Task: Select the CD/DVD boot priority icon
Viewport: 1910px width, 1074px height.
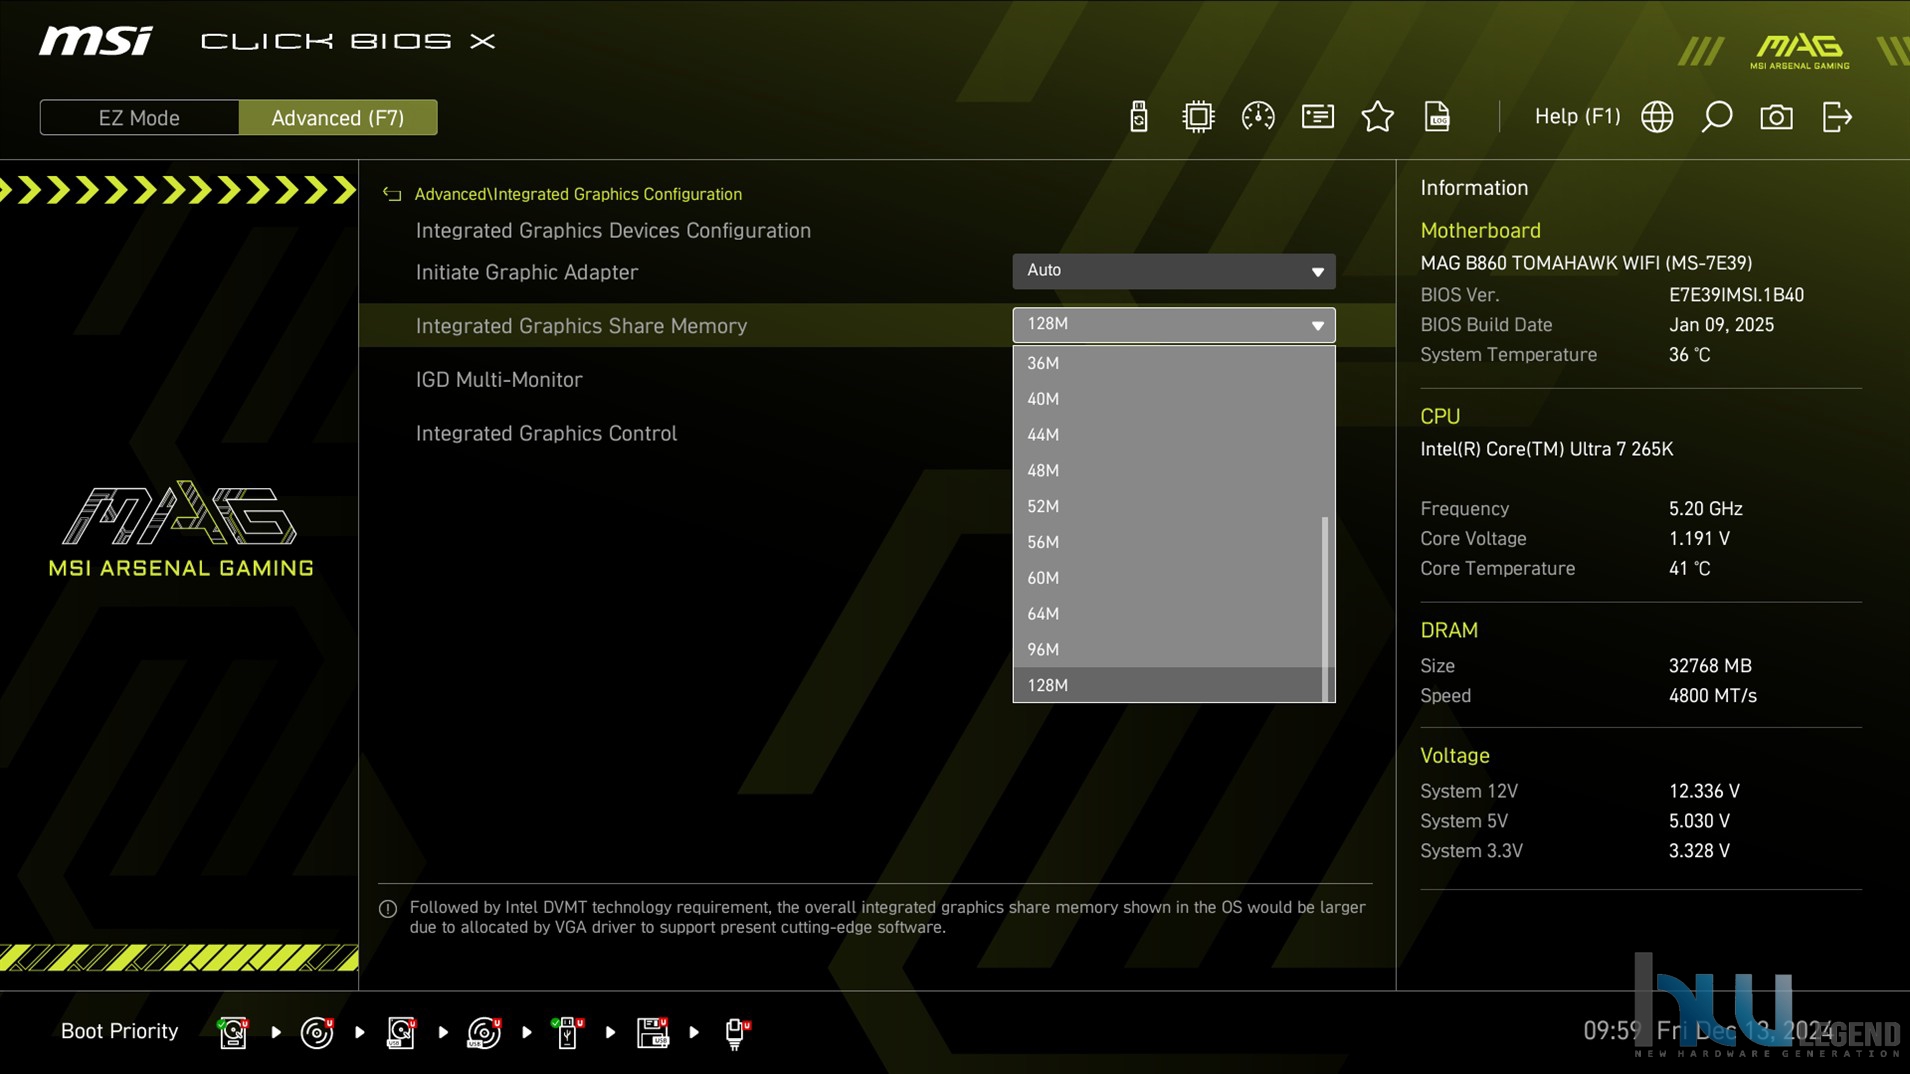Action: (317, 1032)
